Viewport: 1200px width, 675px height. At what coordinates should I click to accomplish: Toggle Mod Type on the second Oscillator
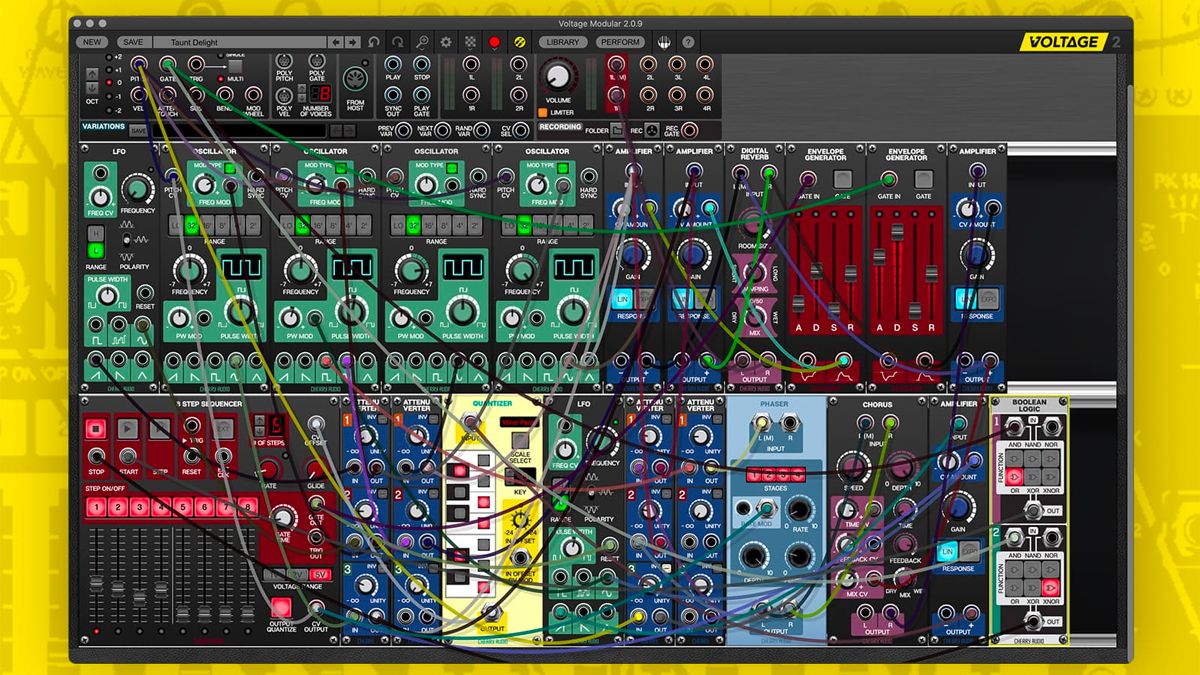341,168
